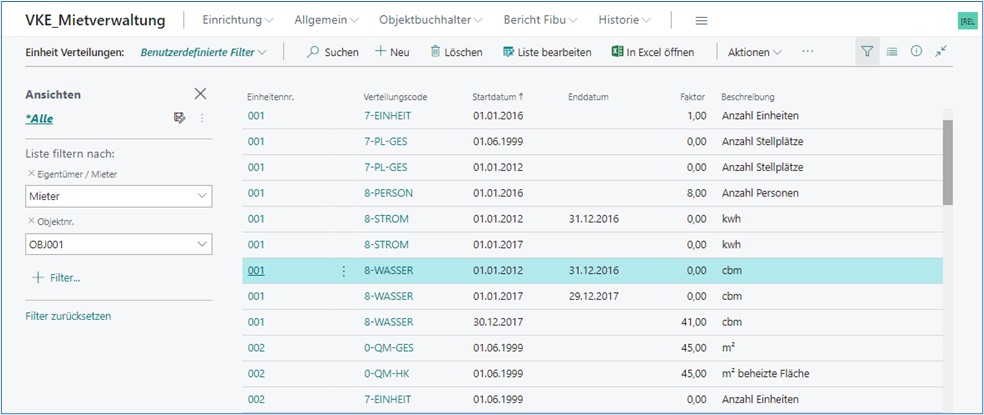Image resolution: width=984 pixels, height=415 pixels.
Task: Open the Bericht Fibu menu
Action: [x=540, y=20]
